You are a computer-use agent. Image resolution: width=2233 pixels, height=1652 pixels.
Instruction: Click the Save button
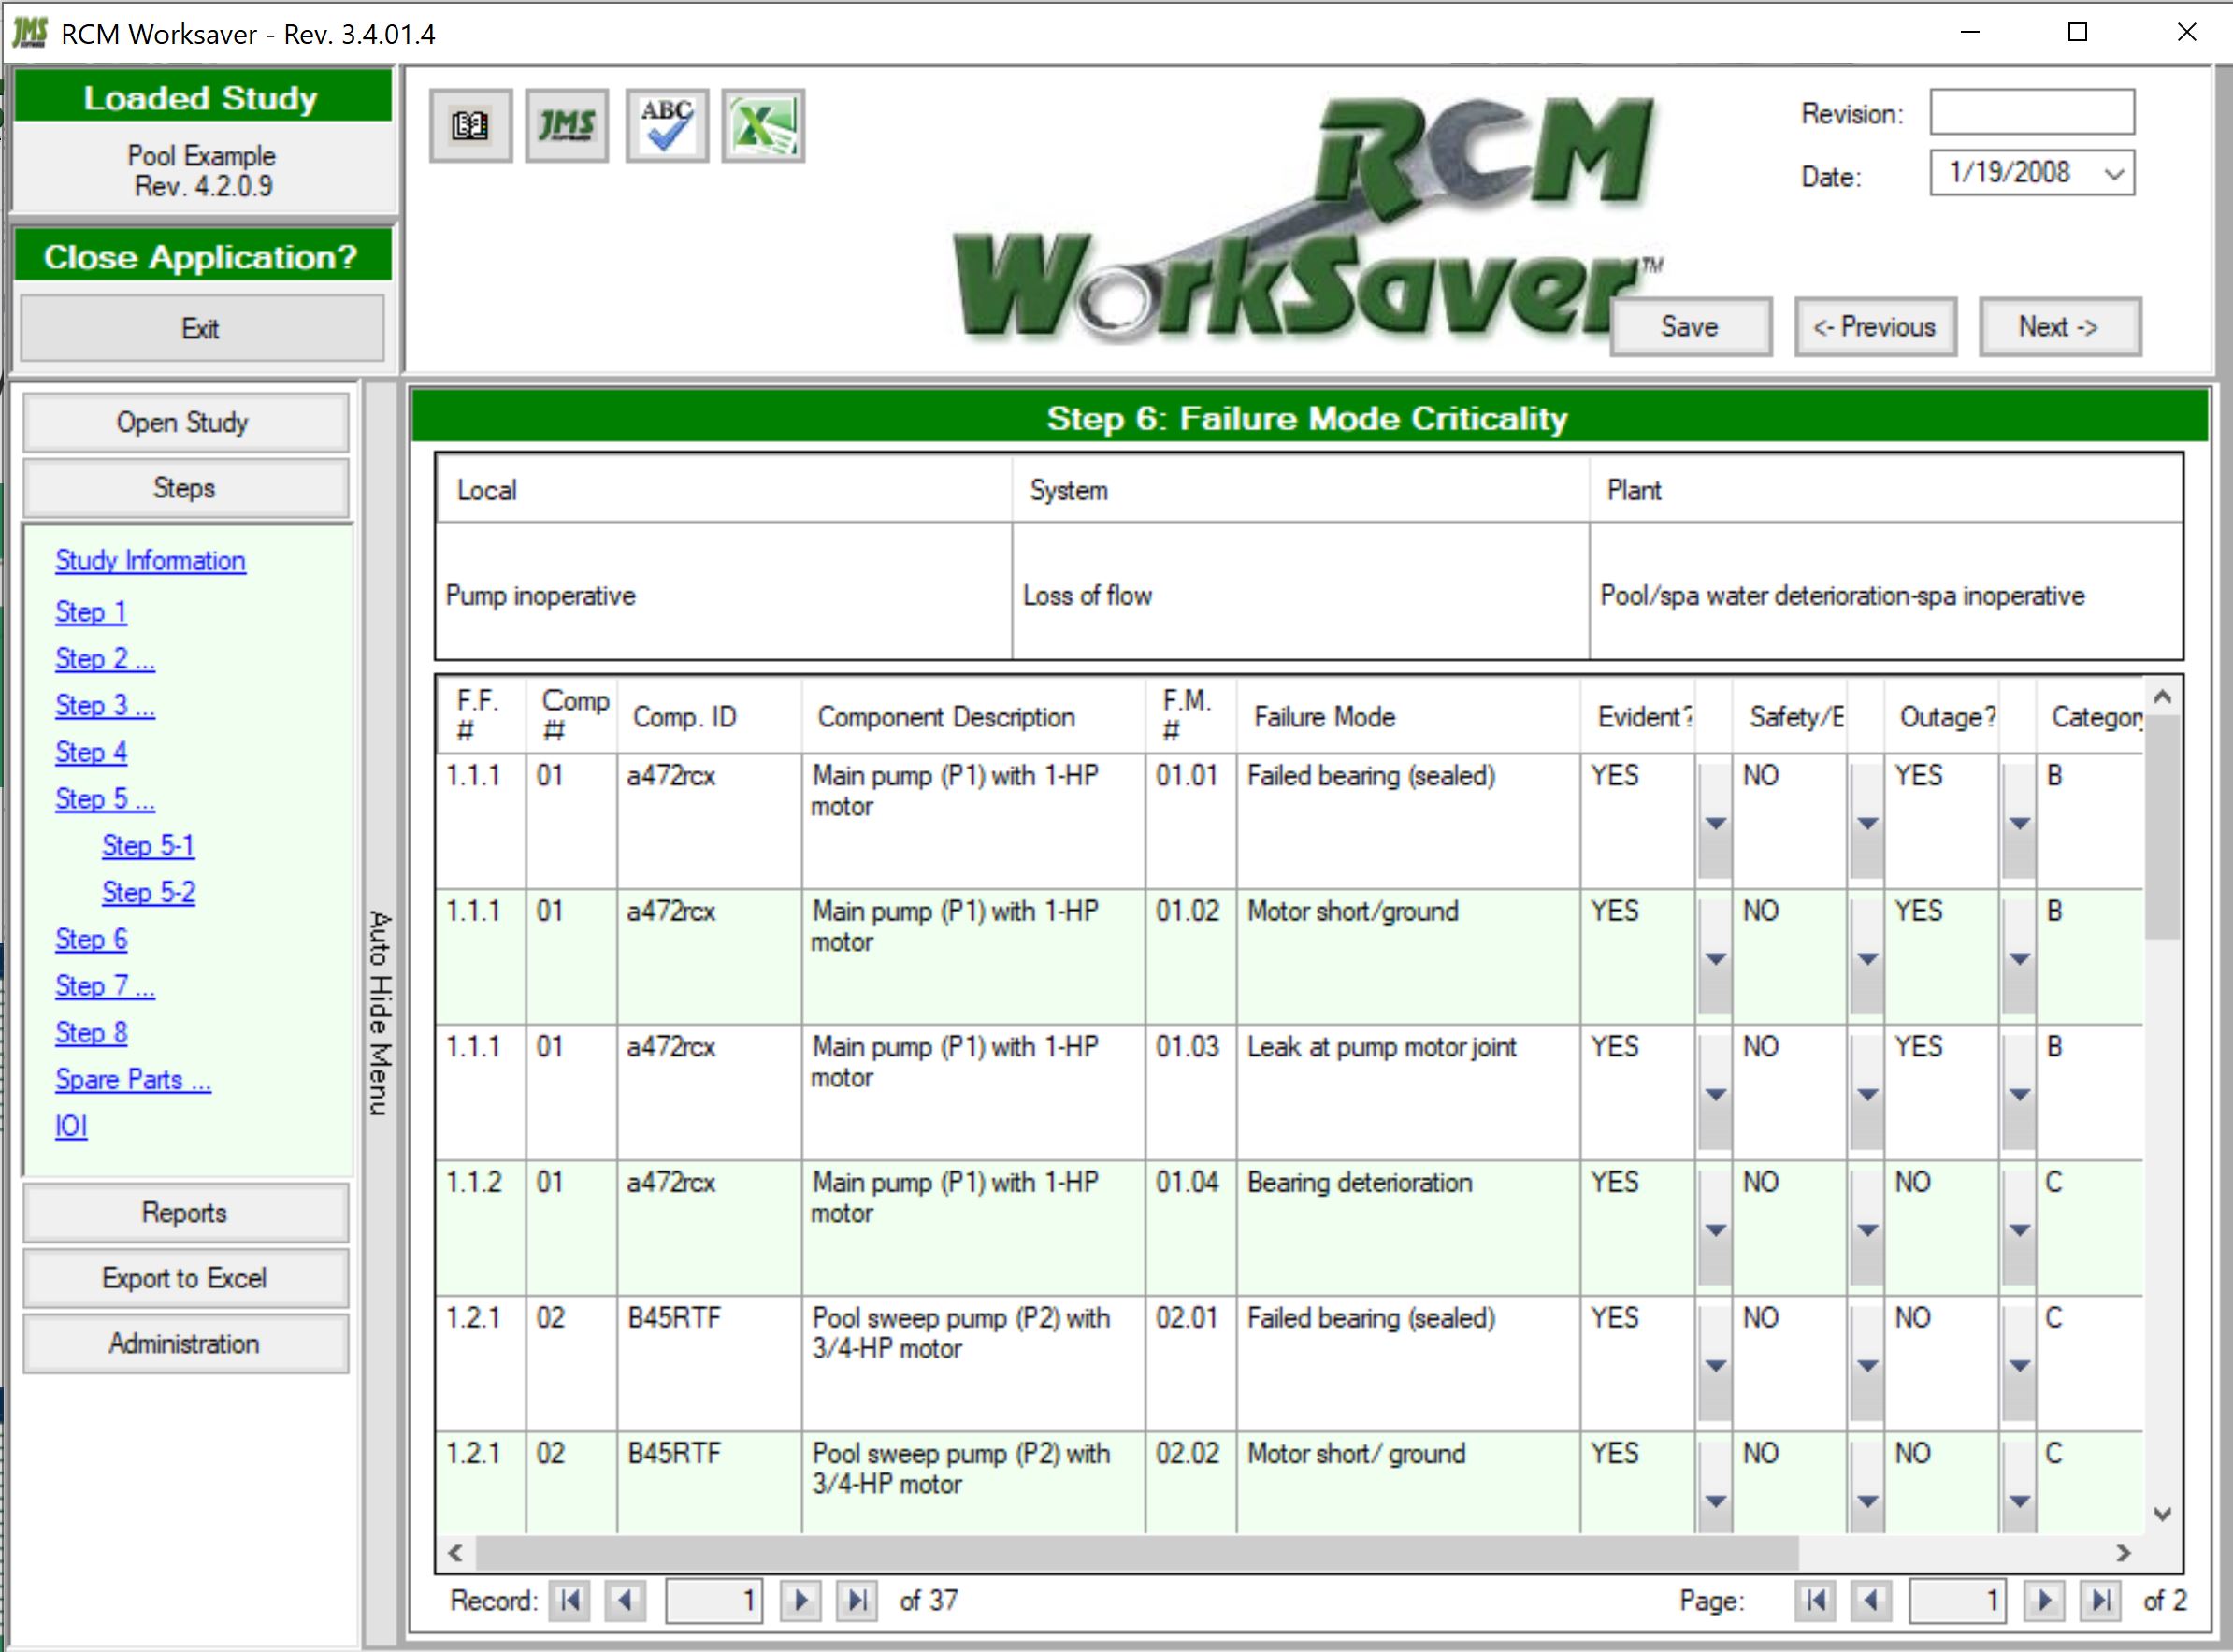1690,326
